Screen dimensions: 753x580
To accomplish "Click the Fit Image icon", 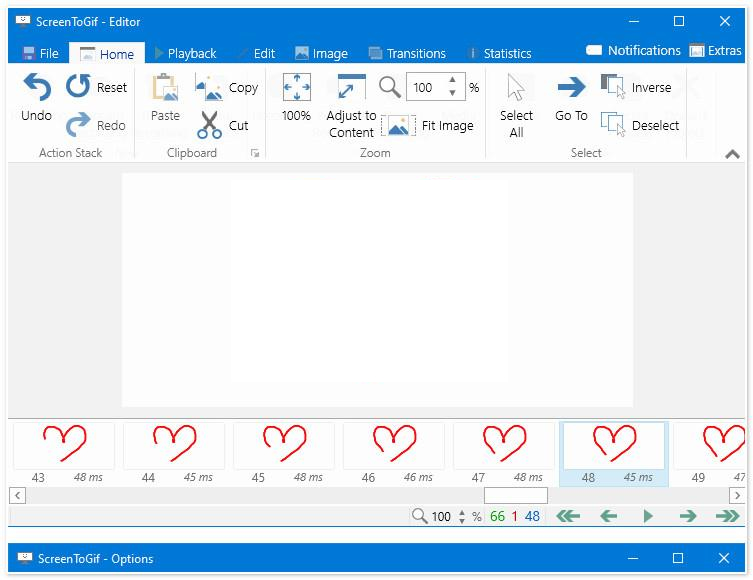I will click(x=398, y=126).
